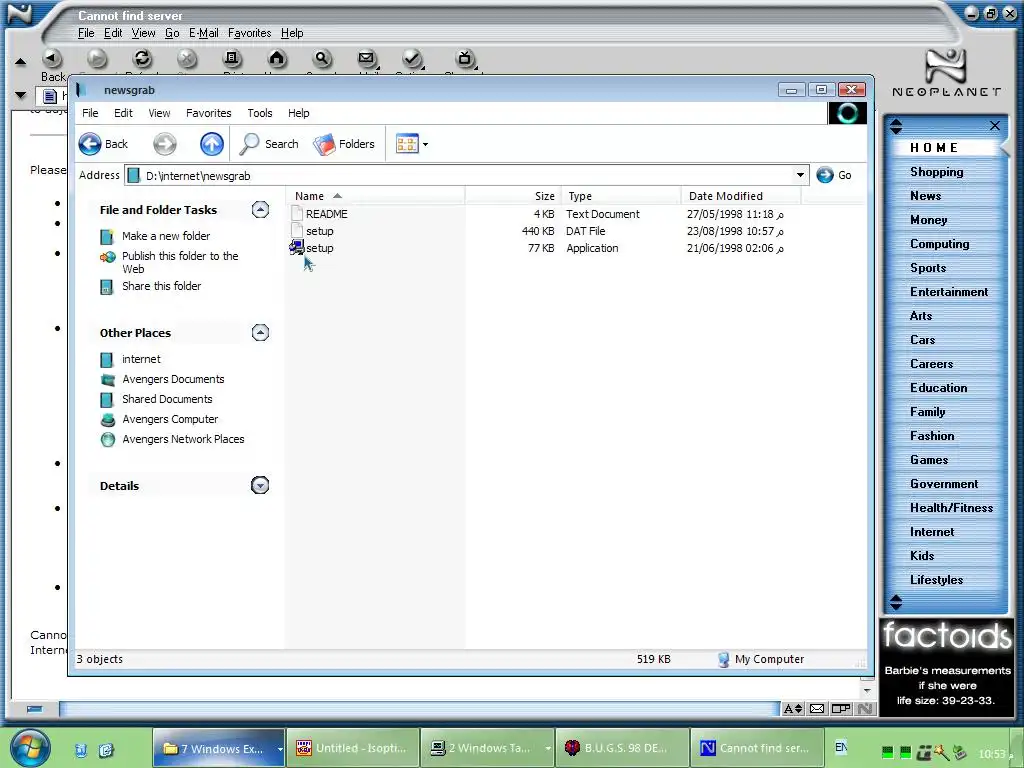Collapse Other Places panel
1024x768 pixels.
[x=260, y=332]
